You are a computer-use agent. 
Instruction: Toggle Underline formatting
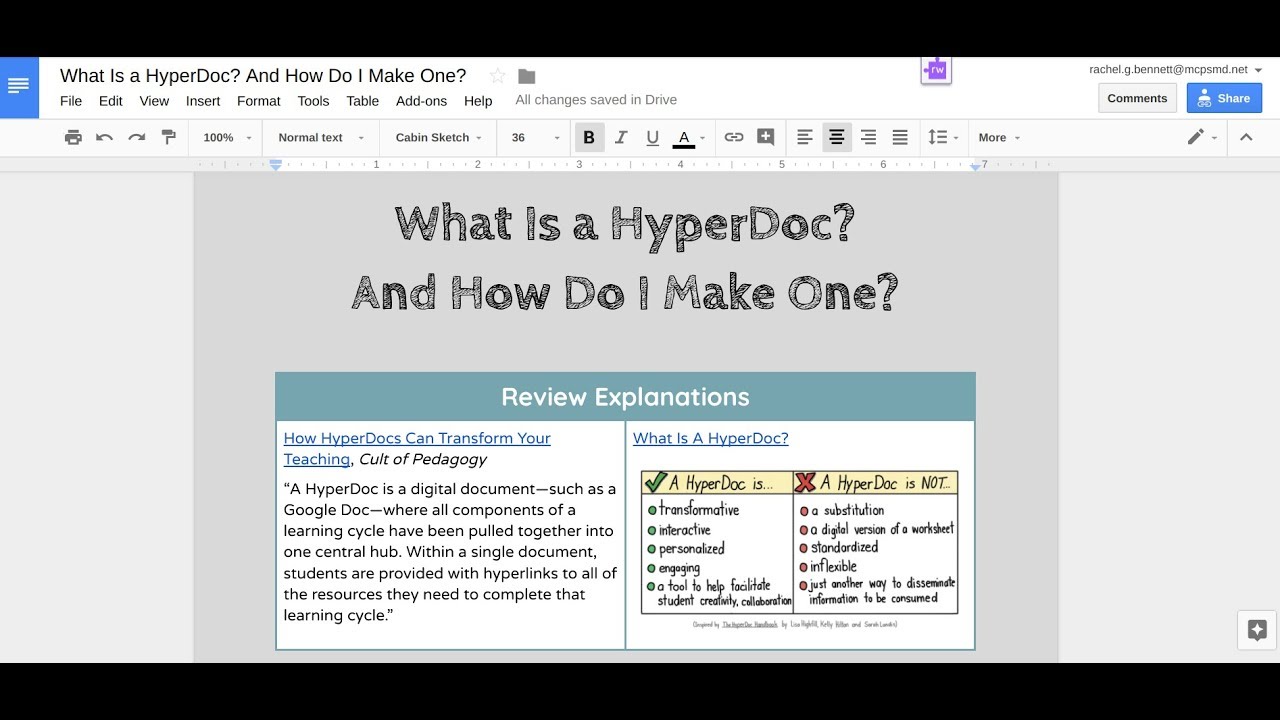point(652,138)
